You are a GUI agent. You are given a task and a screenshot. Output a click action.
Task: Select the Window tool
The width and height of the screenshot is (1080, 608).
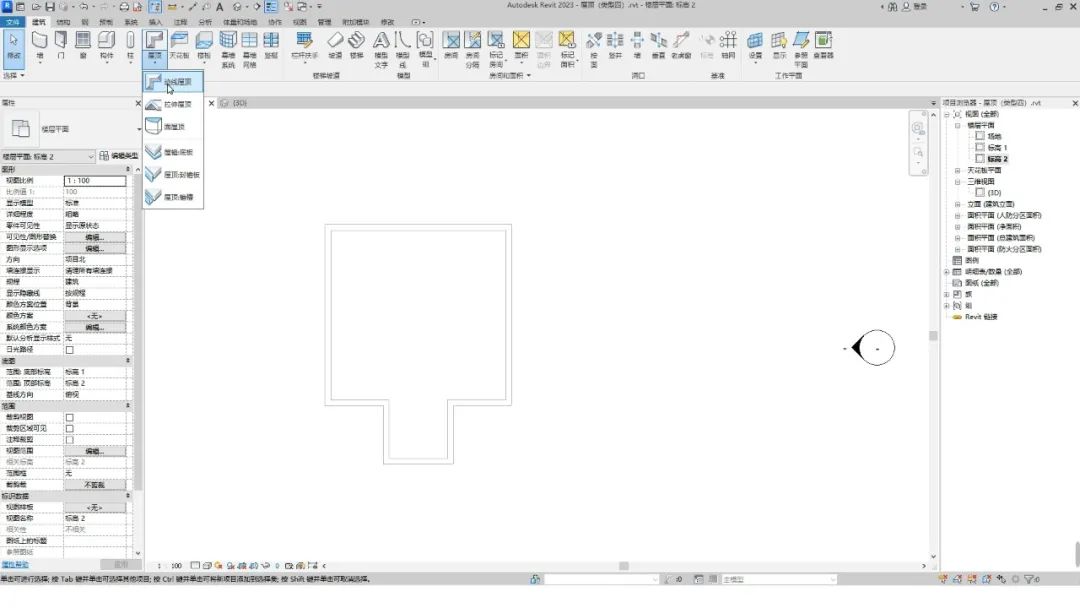click(83, 45)
